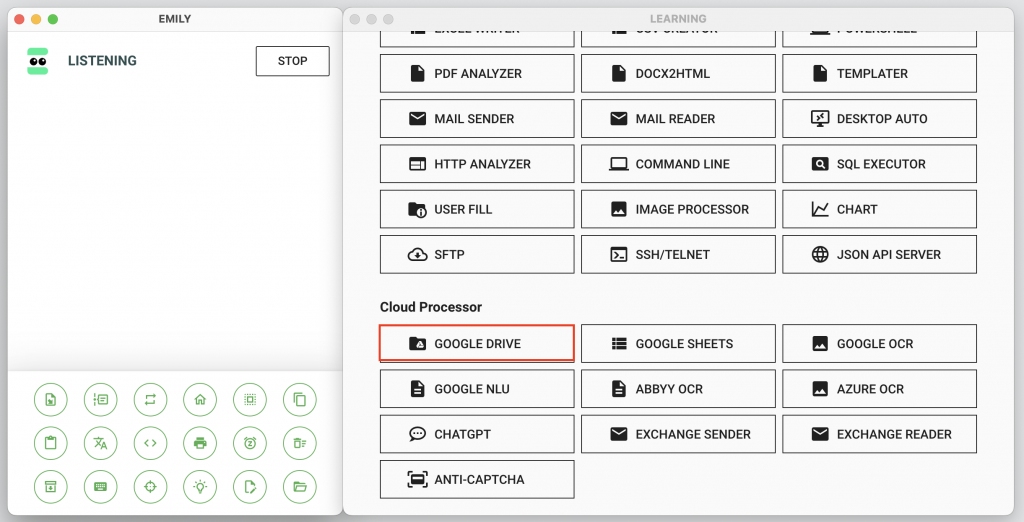Click the repeat loop arrows icon
This screenshot has height=522, width=1024.
click(150, 399)
